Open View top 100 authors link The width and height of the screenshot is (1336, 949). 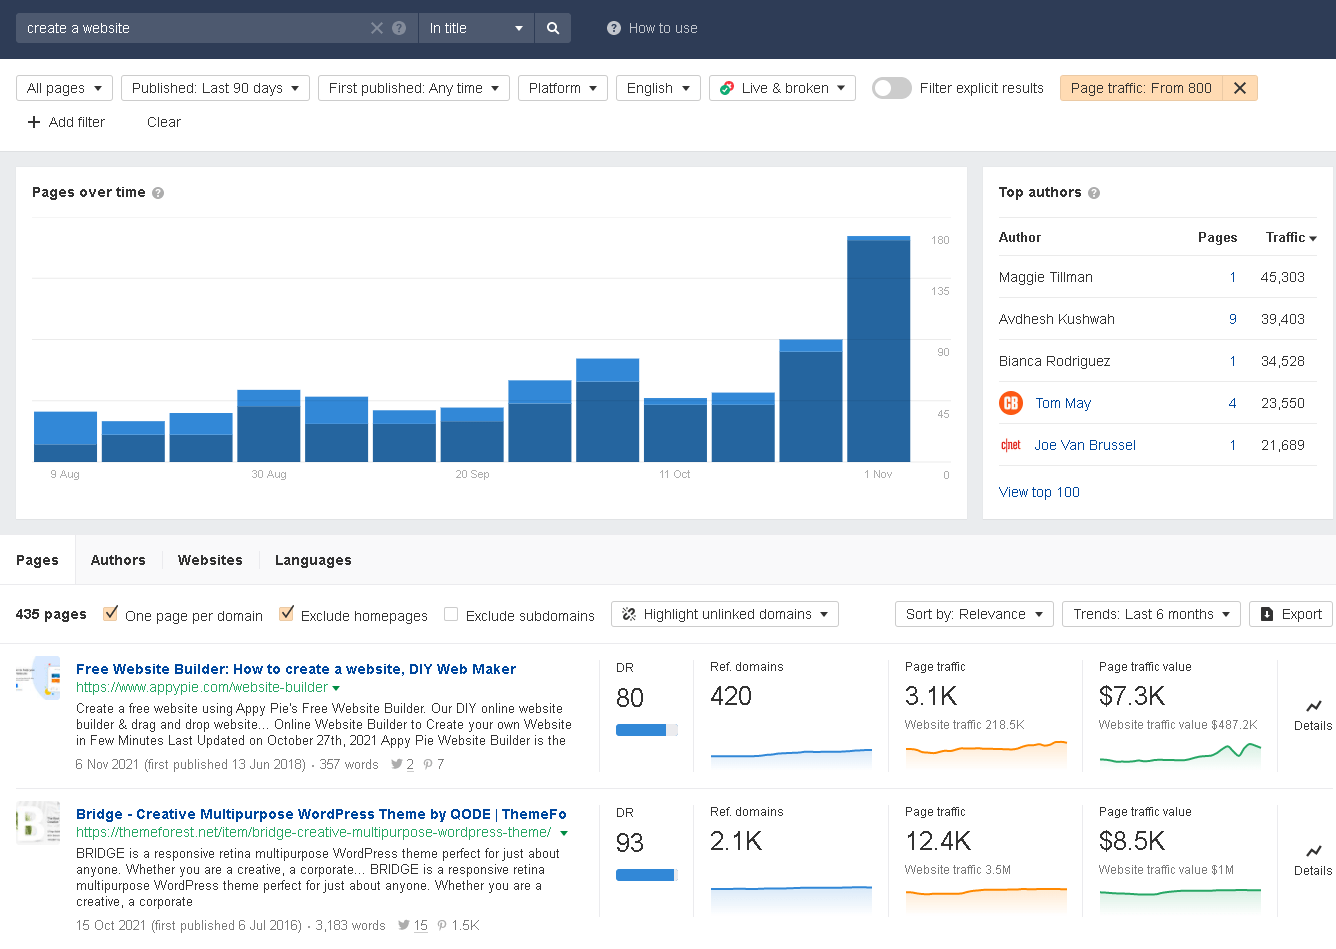(1039, 492)
